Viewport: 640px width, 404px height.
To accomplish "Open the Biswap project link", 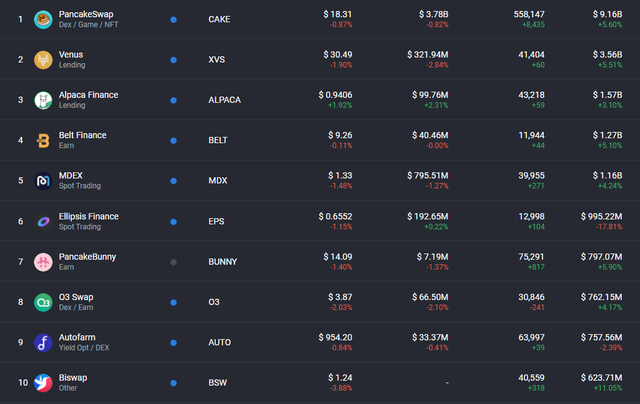I will pos(73,377).
